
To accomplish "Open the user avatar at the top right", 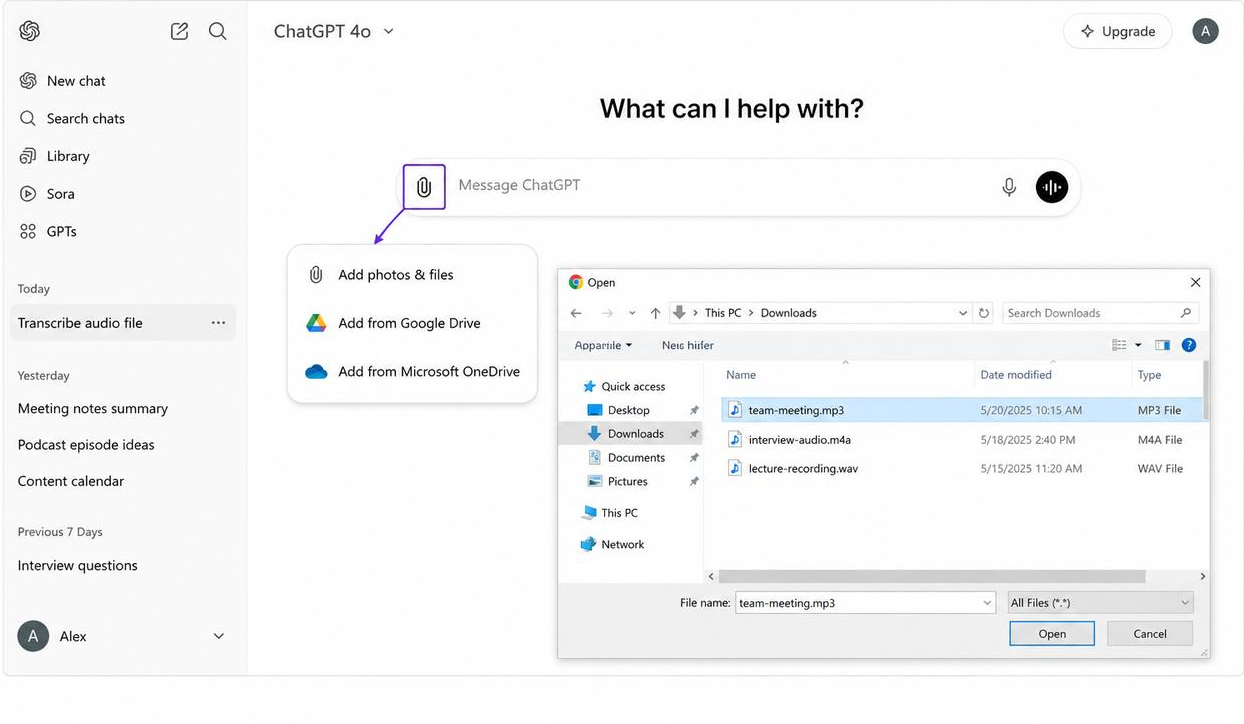I will pos(1205,31).
